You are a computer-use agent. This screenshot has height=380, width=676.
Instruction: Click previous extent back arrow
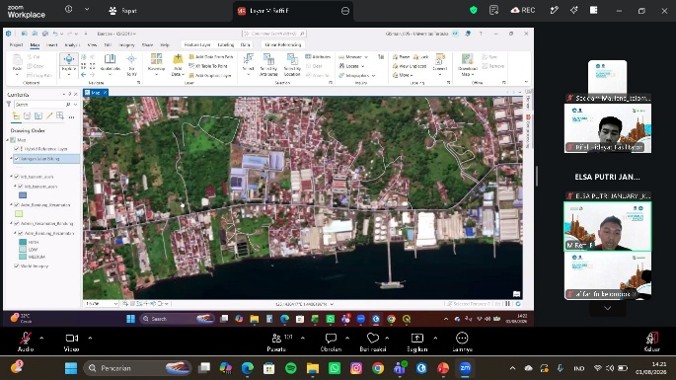(84, 75)
